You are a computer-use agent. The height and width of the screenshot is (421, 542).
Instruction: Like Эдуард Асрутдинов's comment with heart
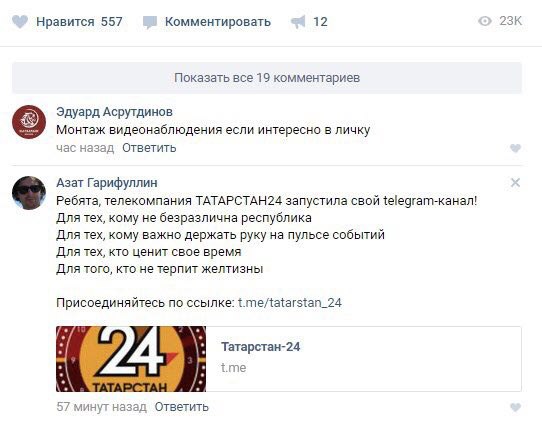515,148
